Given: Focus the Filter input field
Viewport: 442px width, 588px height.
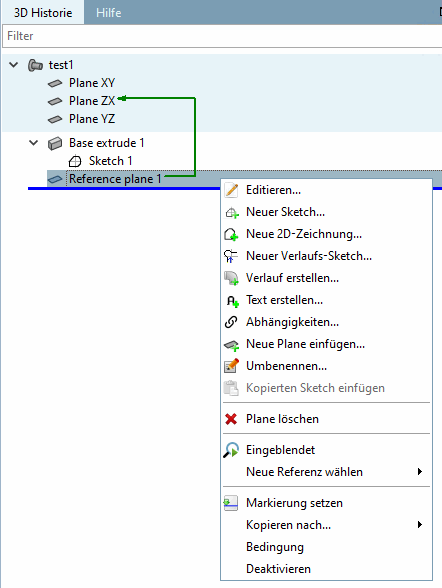Looking at the screenshot, I should (x=222, y=36).
